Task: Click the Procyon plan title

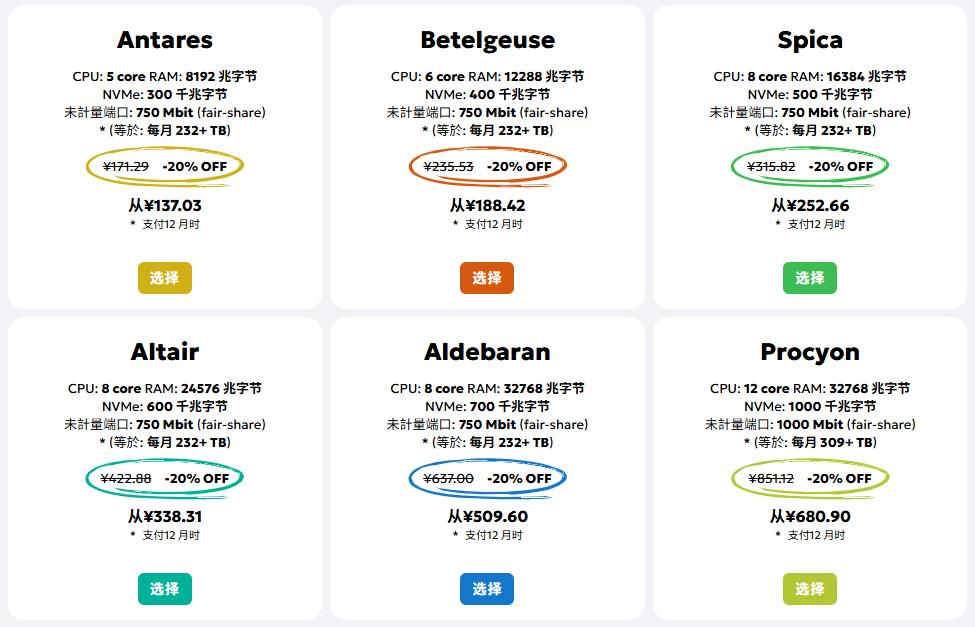Action: (x=809, y=352)
